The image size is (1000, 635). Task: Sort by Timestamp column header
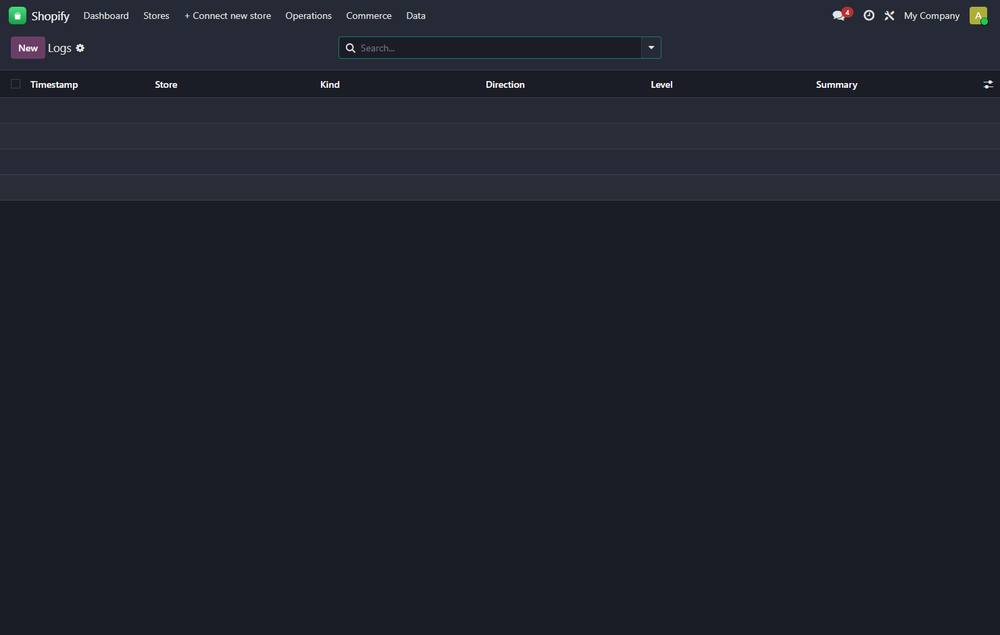[x=54, y=84]
